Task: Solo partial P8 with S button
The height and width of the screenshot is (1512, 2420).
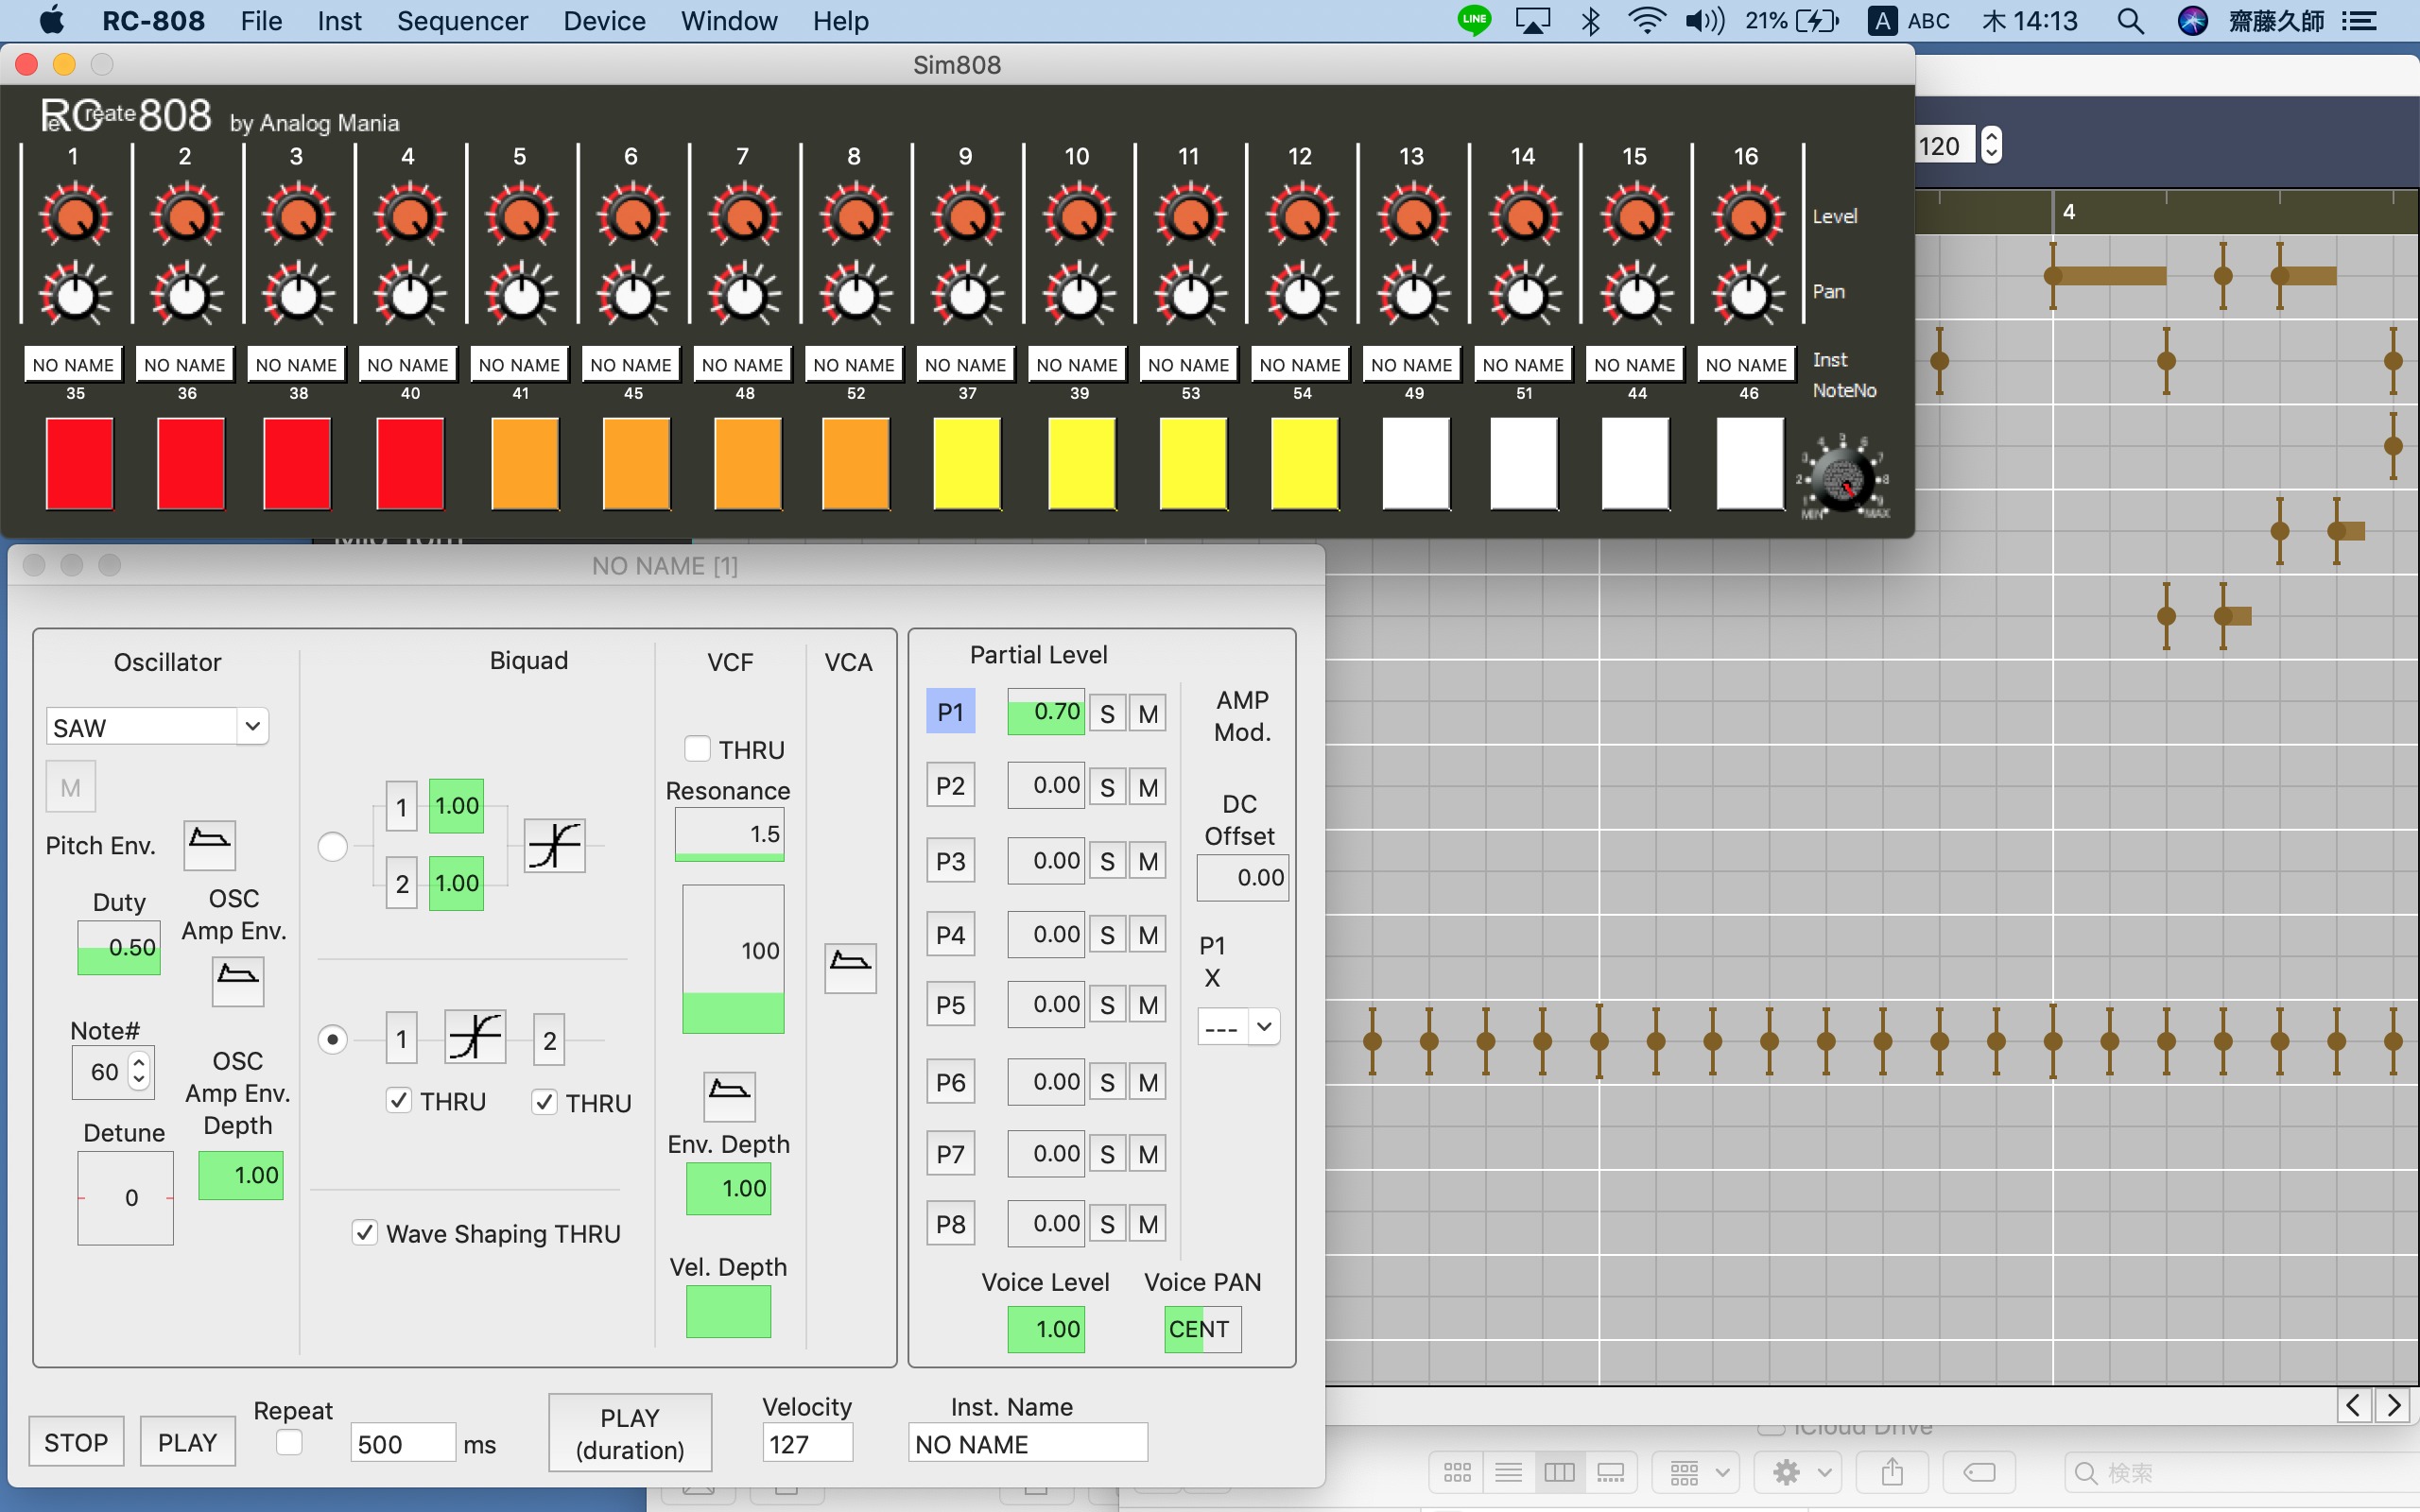Action: click(x=1107, y=1224)
